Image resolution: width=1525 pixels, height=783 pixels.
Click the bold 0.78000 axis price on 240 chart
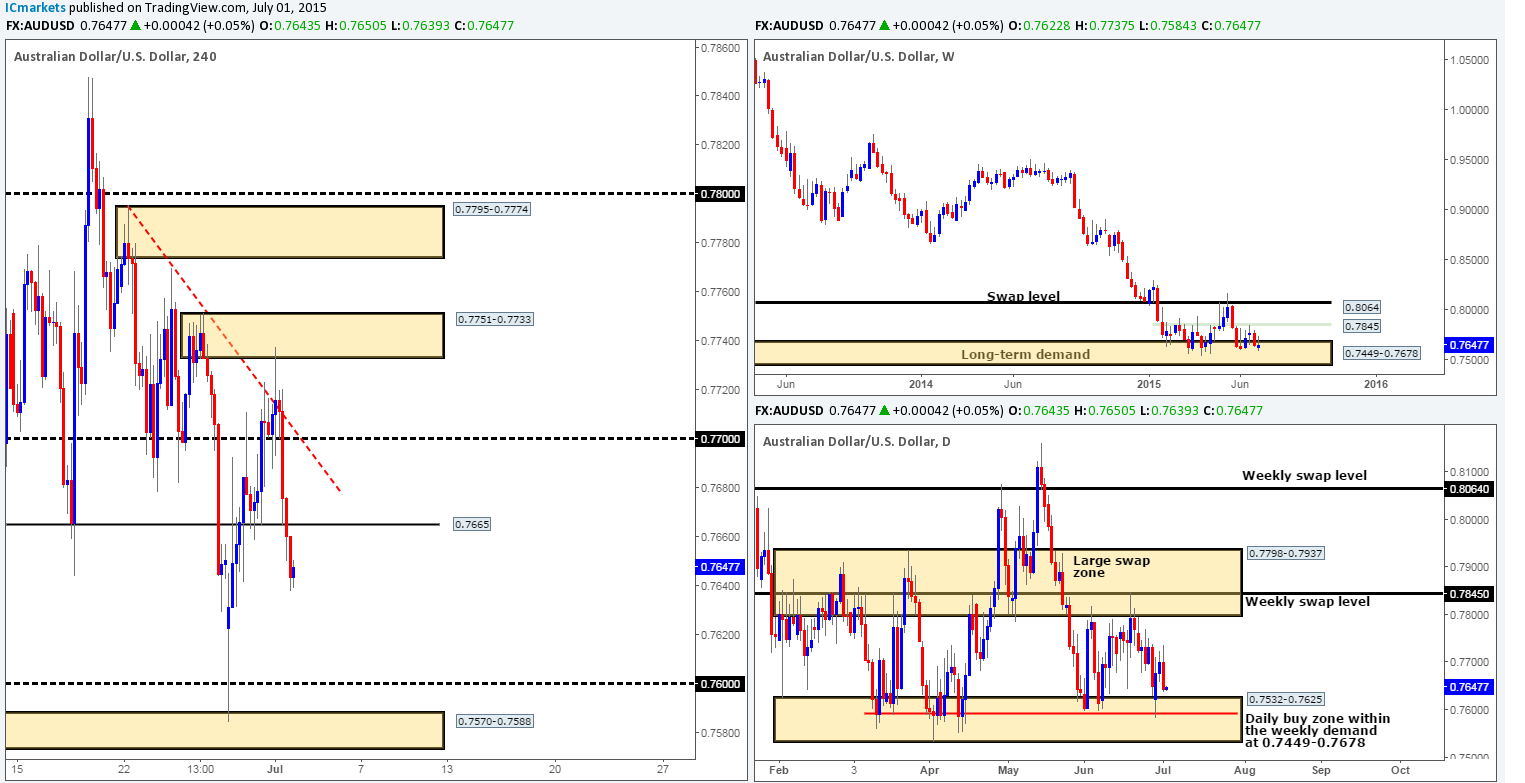coord(718,194)
